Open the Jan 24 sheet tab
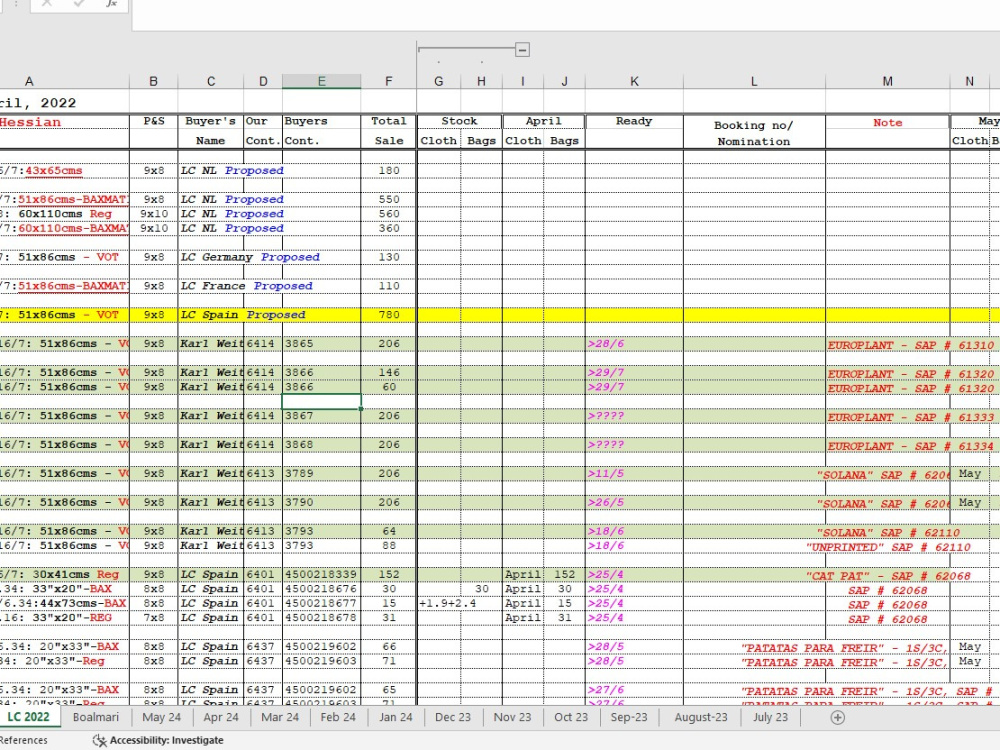The width and height of the screenshot is (1000, 750). [x=395, y=717]
